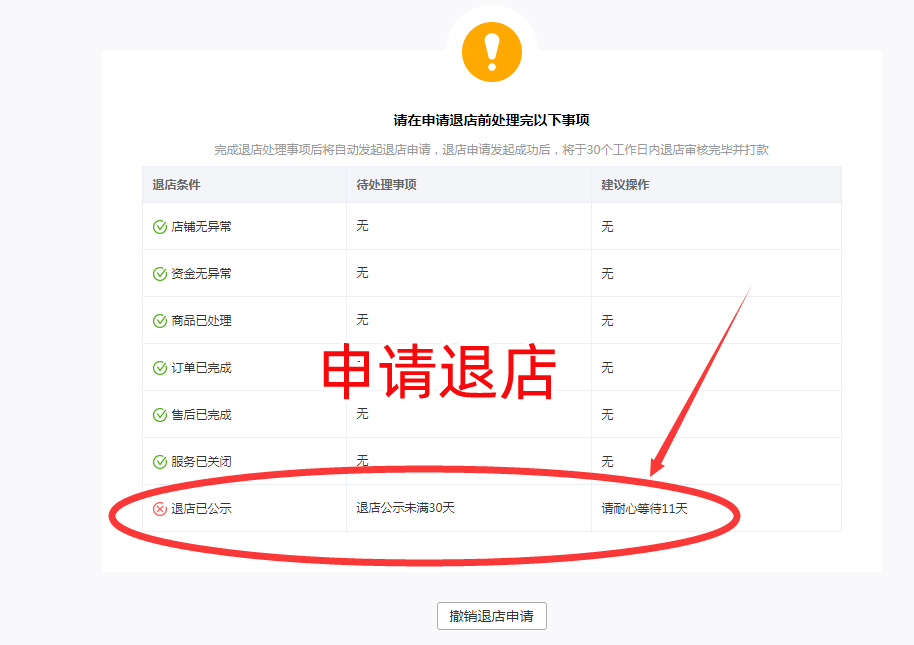Click the red error icon beside 退店已公示

[x=159, y=508]
